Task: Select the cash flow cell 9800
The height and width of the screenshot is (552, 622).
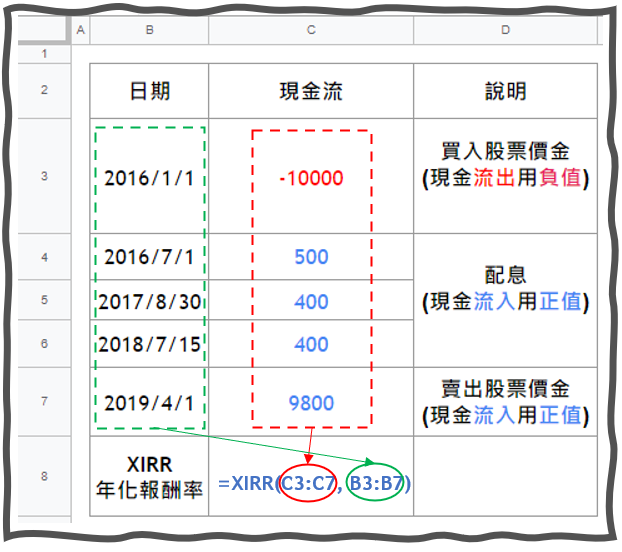Action: 311,402
